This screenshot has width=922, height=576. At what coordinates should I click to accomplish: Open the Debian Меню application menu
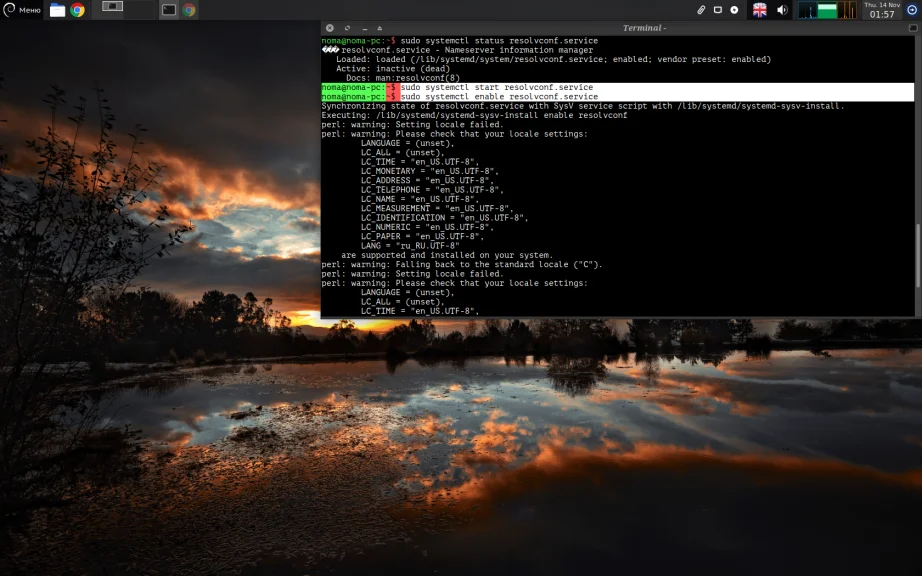[x=22, y=10]
